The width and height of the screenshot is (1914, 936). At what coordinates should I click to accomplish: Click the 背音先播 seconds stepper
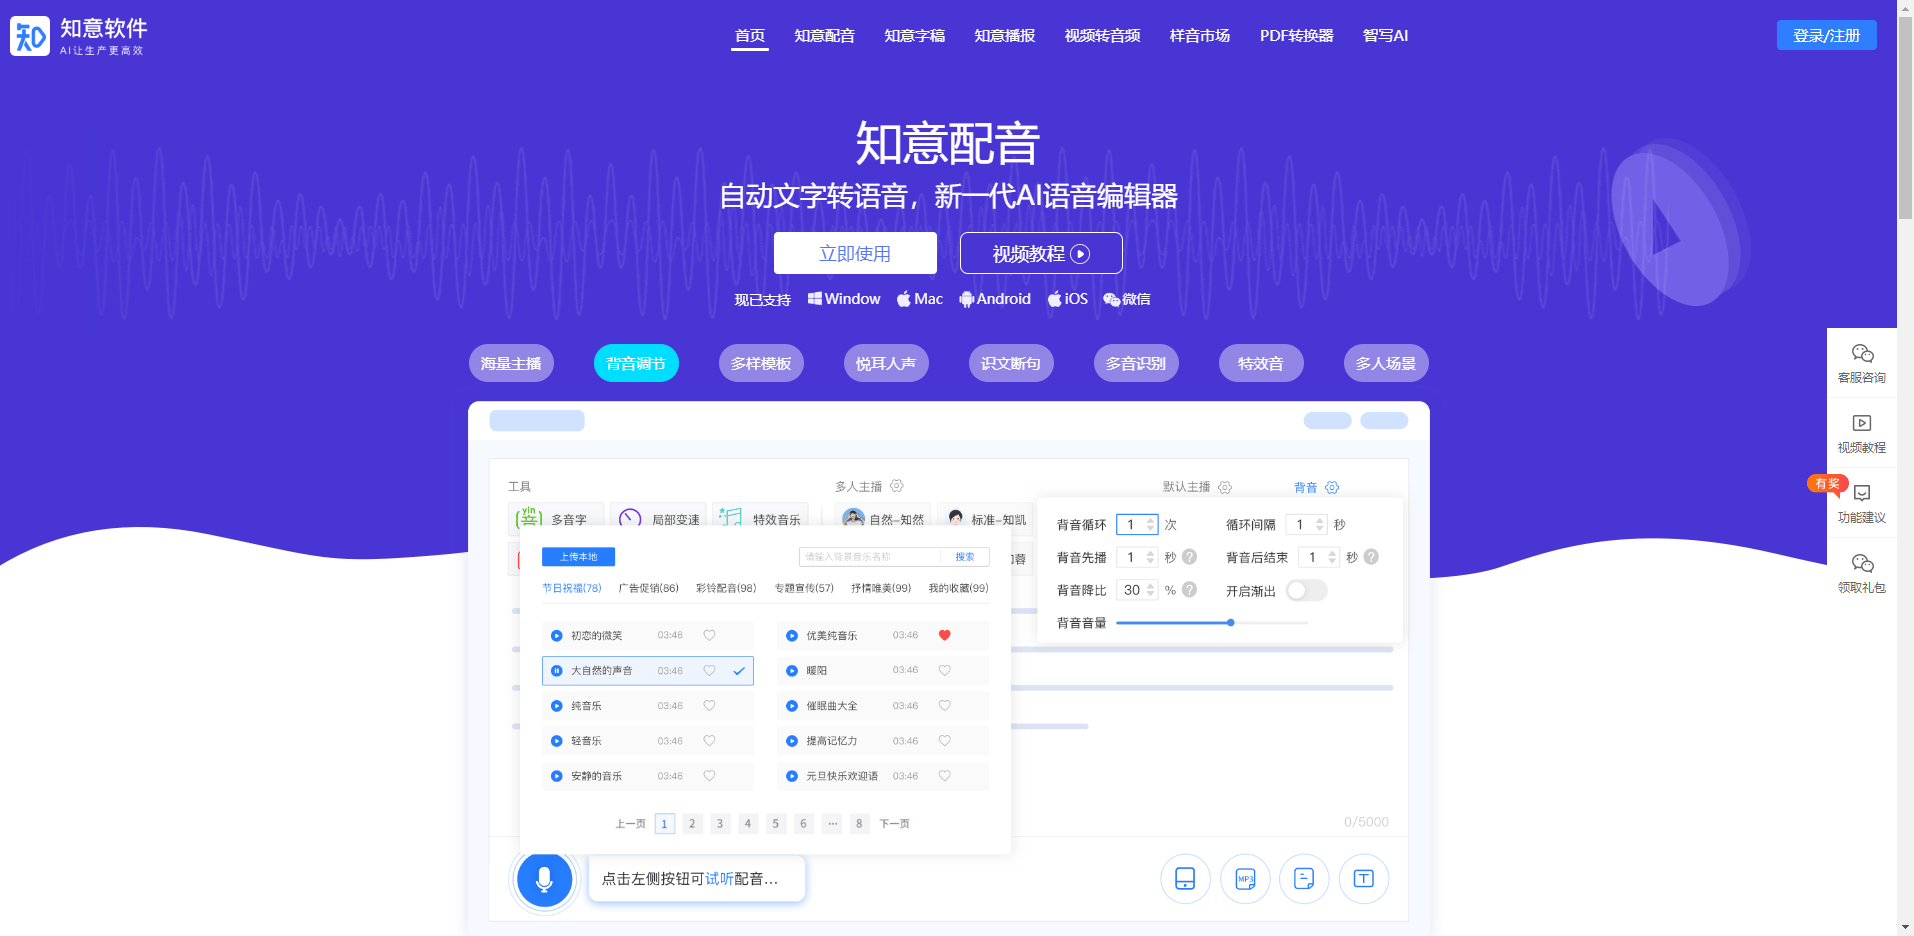[x=1137, y=557]
